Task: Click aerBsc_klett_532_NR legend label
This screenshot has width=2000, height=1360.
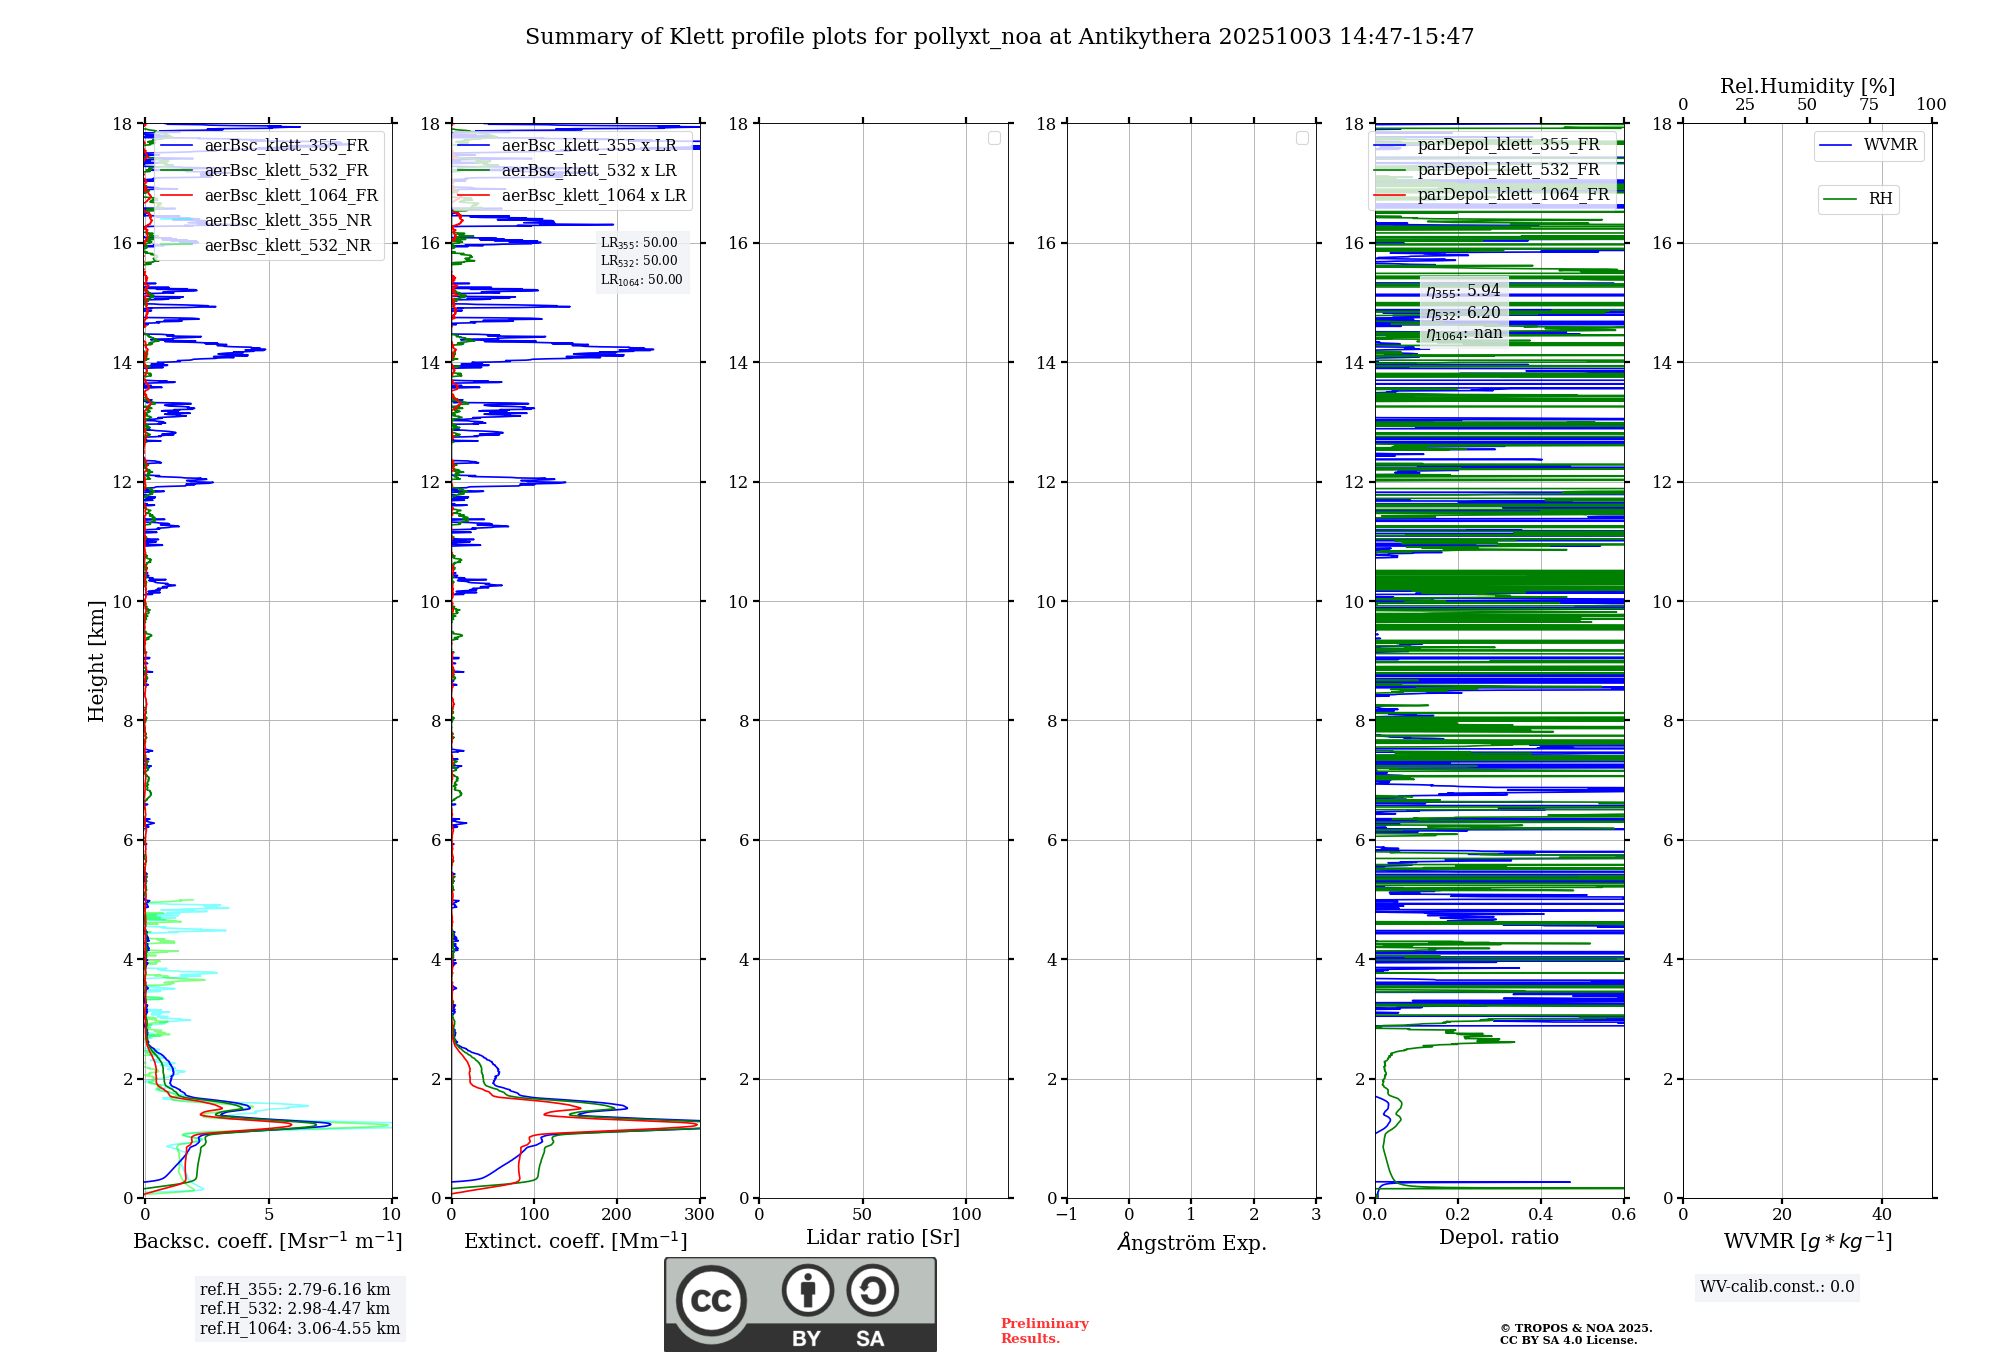Action: [287, 246]
